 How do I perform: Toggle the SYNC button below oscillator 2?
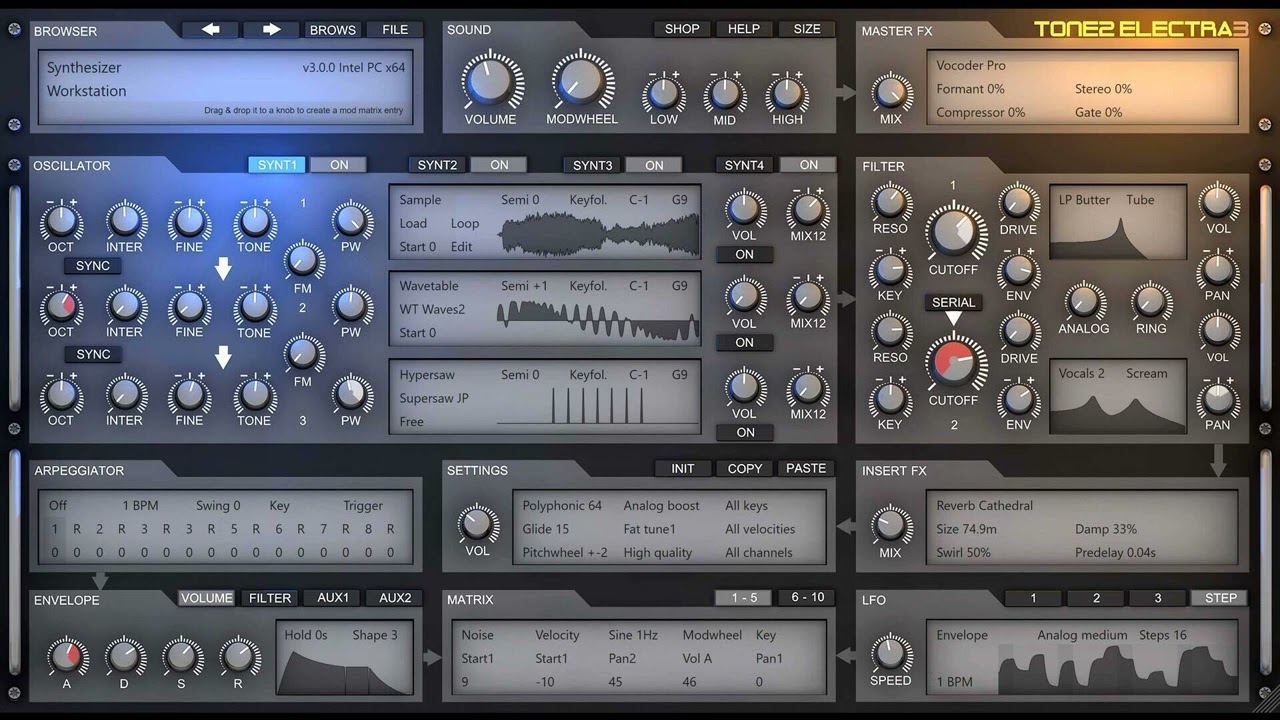[93, 354]
